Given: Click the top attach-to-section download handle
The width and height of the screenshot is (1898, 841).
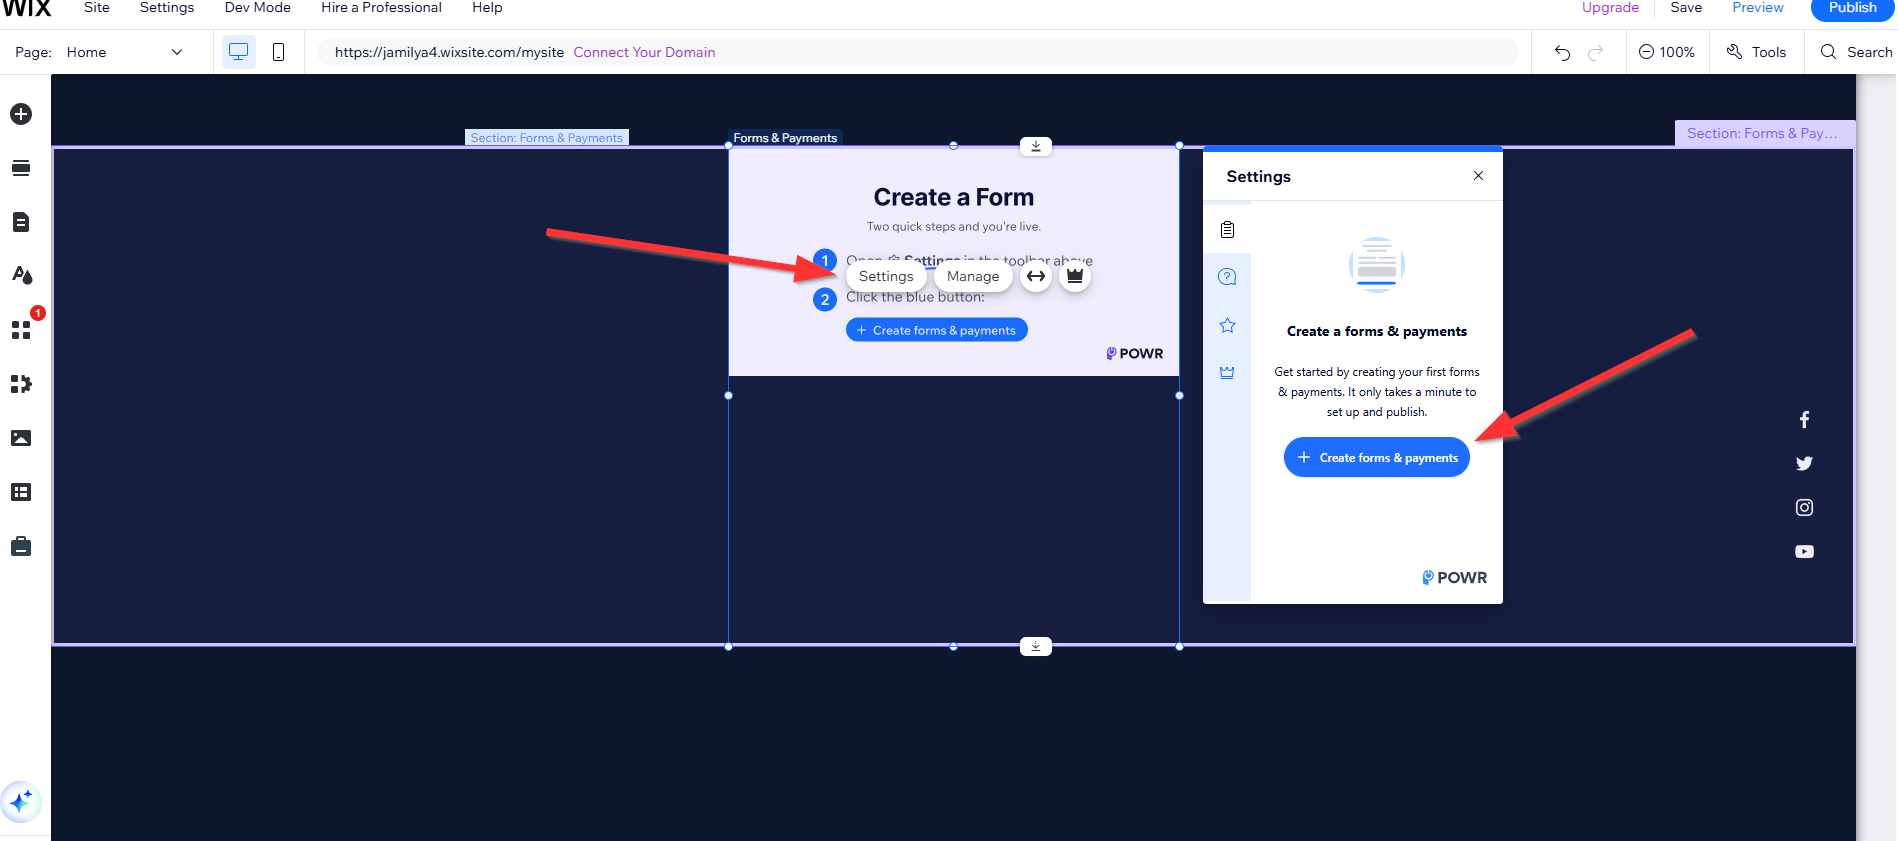Looking at the screenshot, I should point(1036,146).
